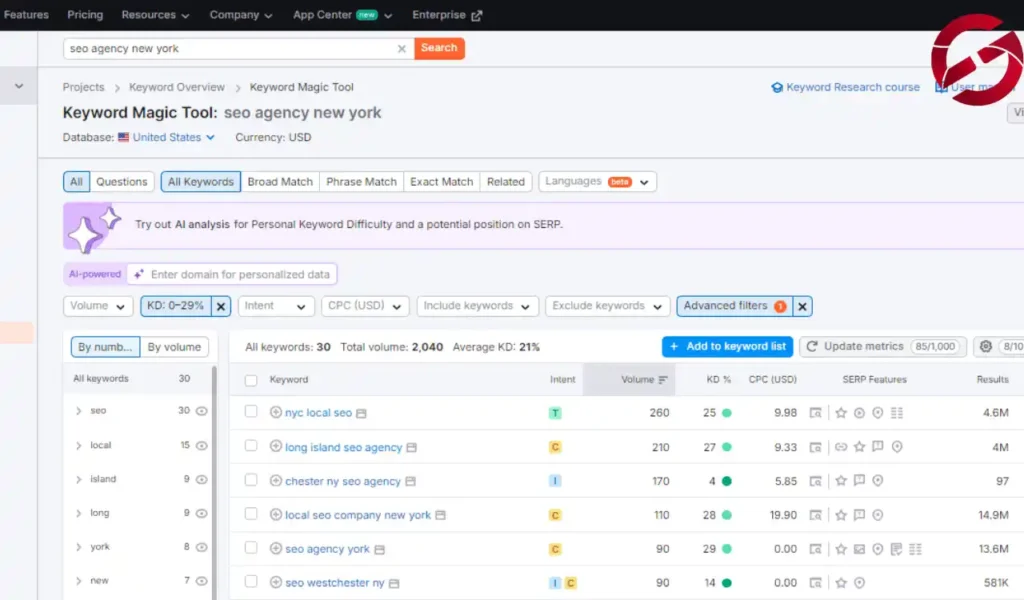Click the gear settings icon near Update metrics
This screenshot has width=1024, height=600.
987,346
